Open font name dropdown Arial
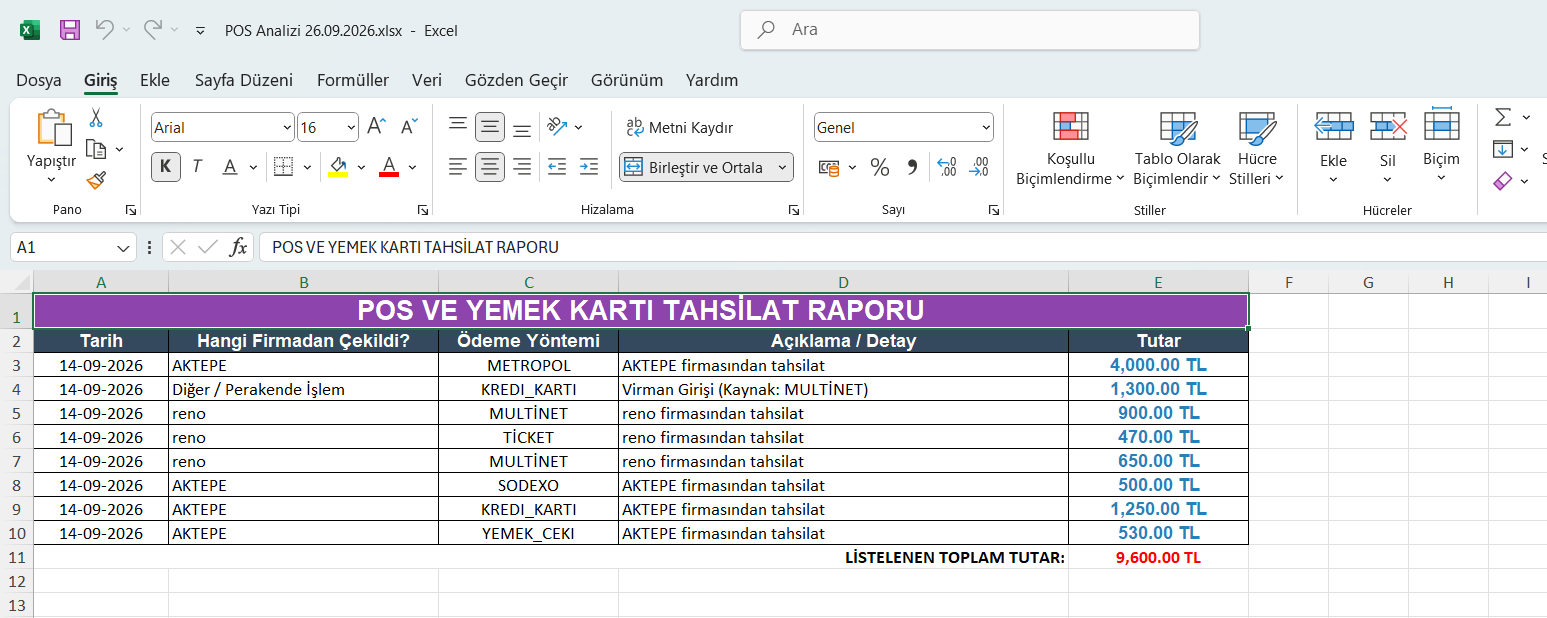Screen dimensions: 1547x618 [x=287, y=127]
